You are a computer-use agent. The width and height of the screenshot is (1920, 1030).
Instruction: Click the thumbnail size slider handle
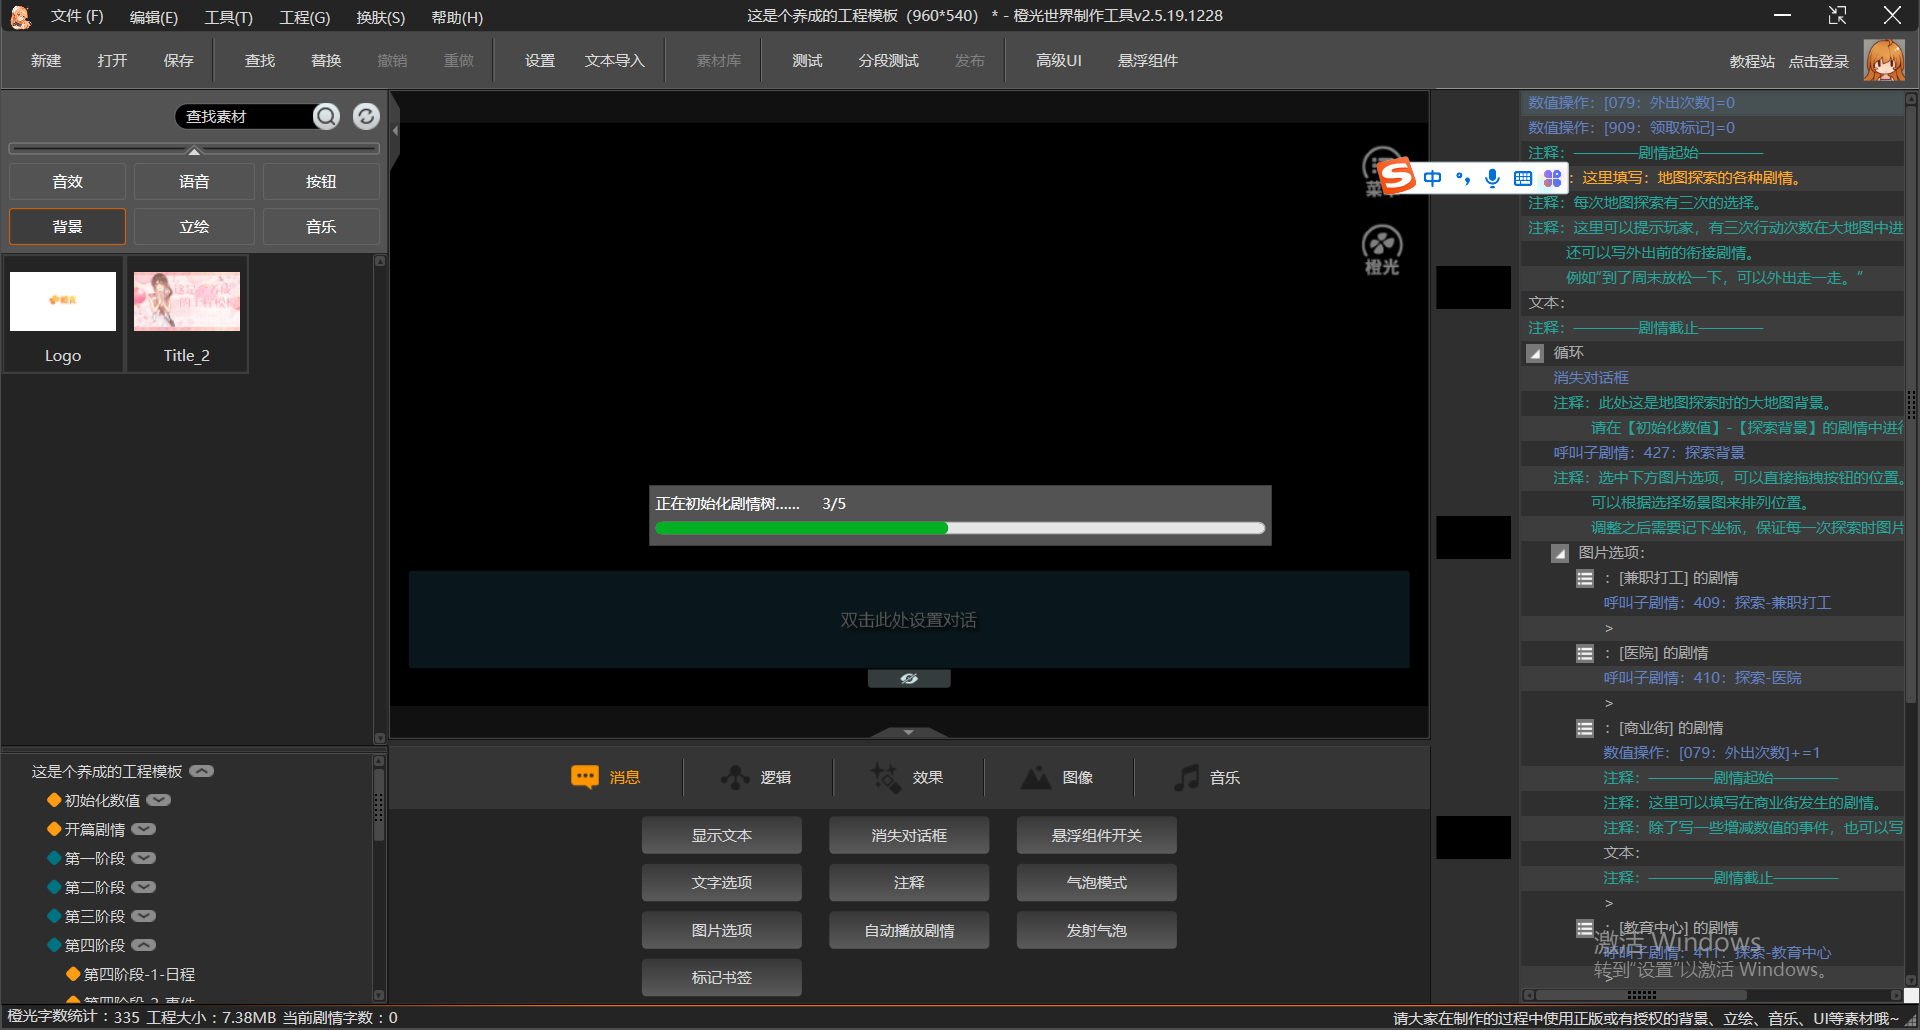tap(194, 151)
